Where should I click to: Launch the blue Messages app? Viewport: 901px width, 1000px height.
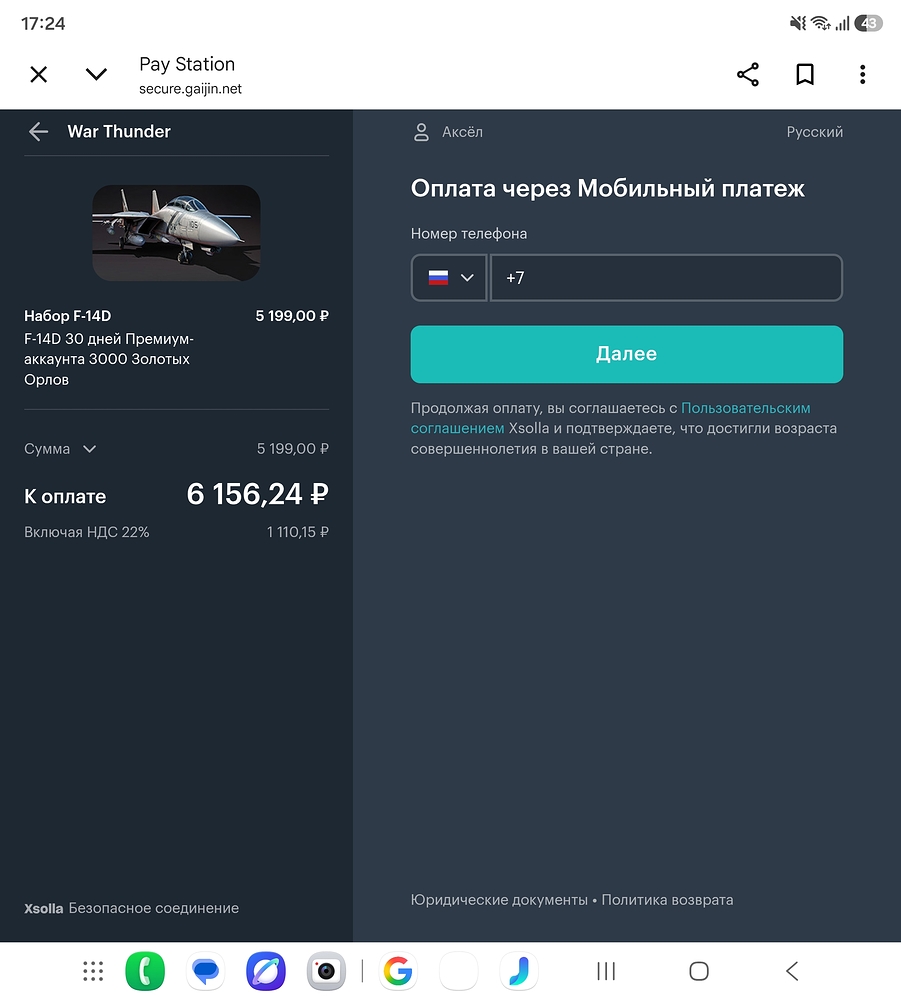click(x=205, y=971)
